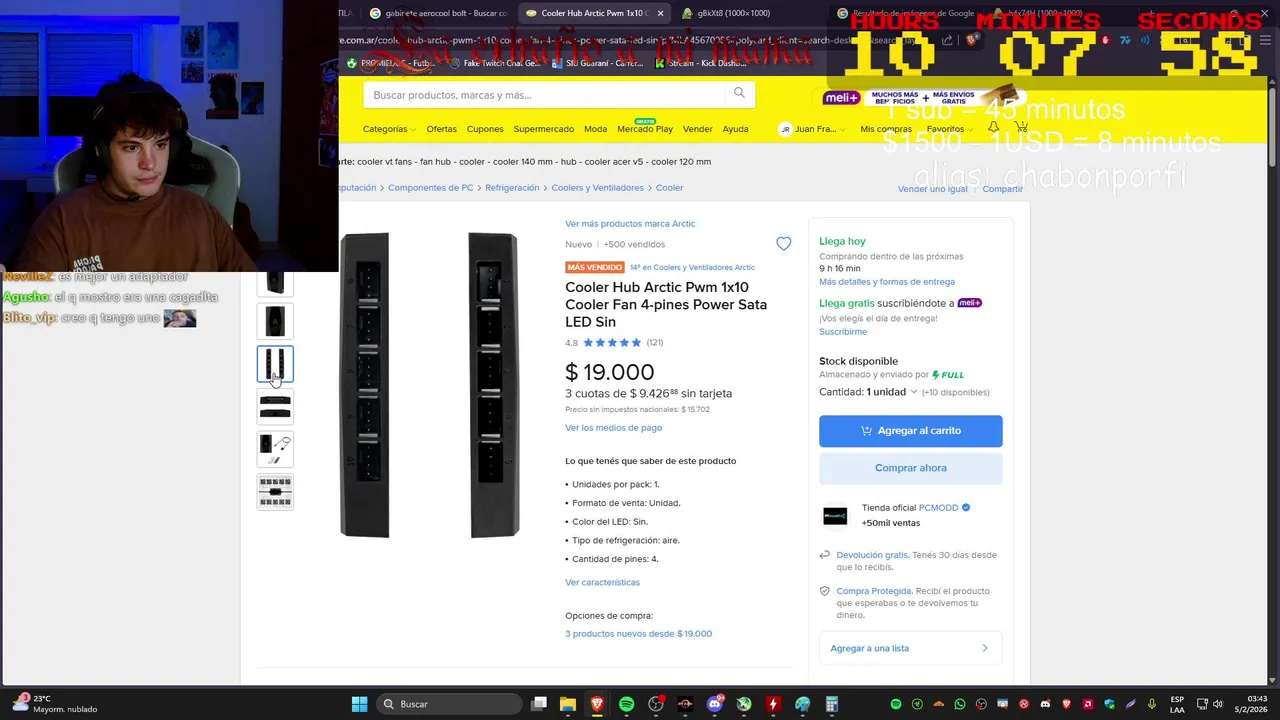
Task: Open 3 productos nuevos desde $19.000 link
Action: pos(638,634)
